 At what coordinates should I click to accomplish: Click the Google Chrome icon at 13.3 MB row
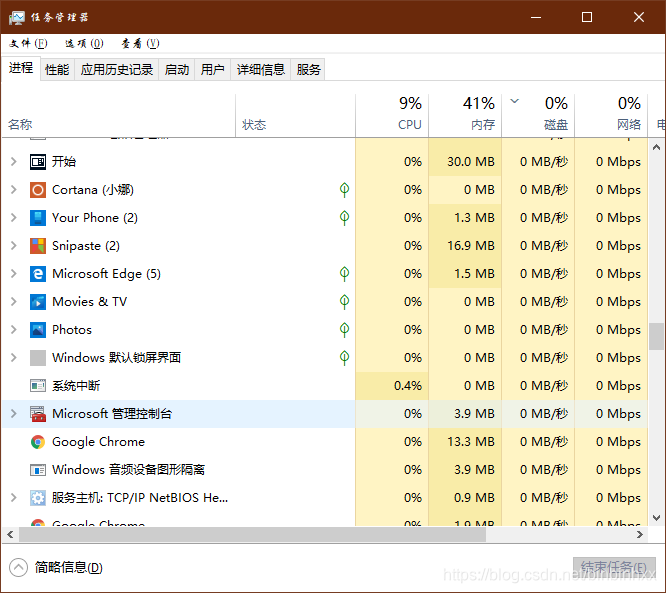click(x=38, y=442)
